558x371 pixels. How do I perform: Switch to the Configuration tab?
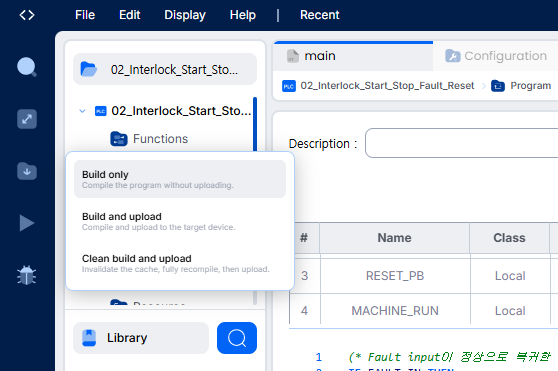[496, 56]
